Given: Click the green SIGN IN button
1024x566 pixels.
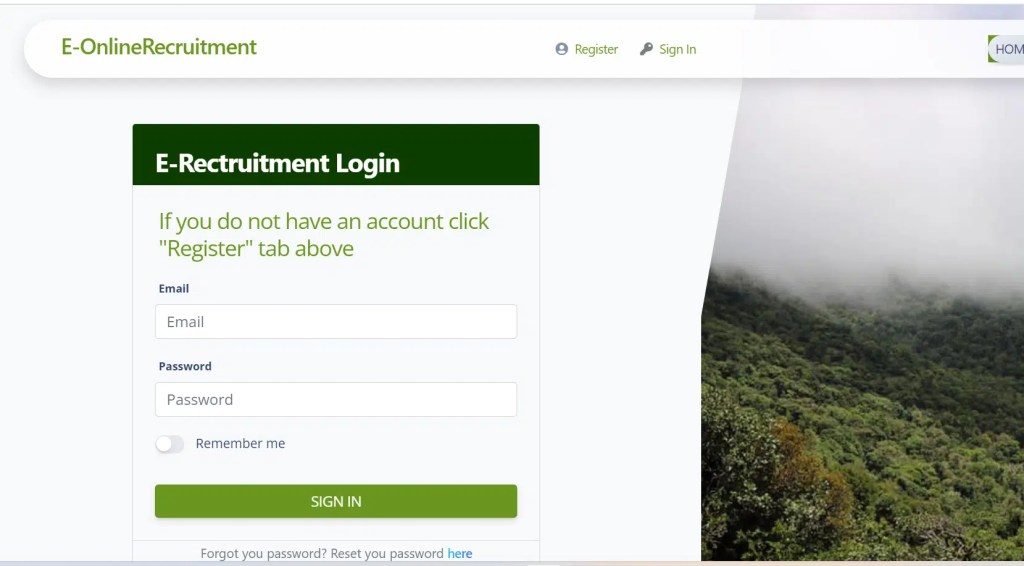Looking at the screenshot, I should pos(336,501).
